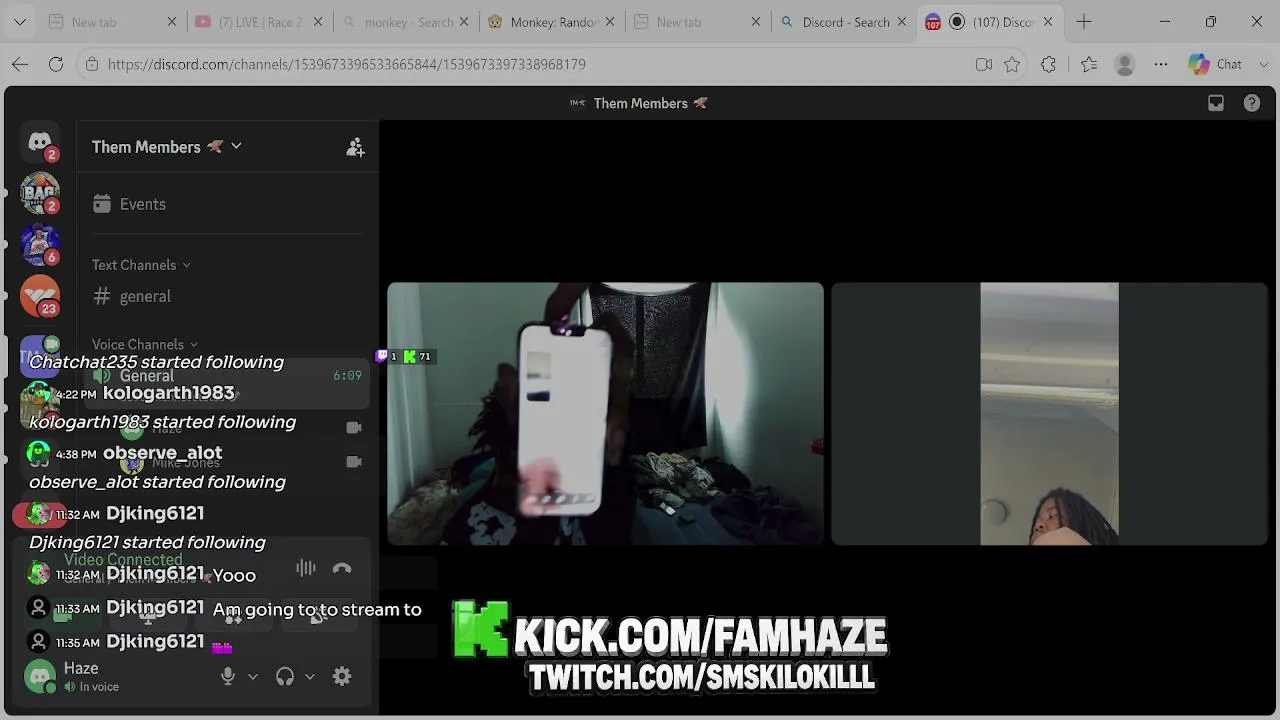Open headphone output options chevron

[x=310, y=676]
